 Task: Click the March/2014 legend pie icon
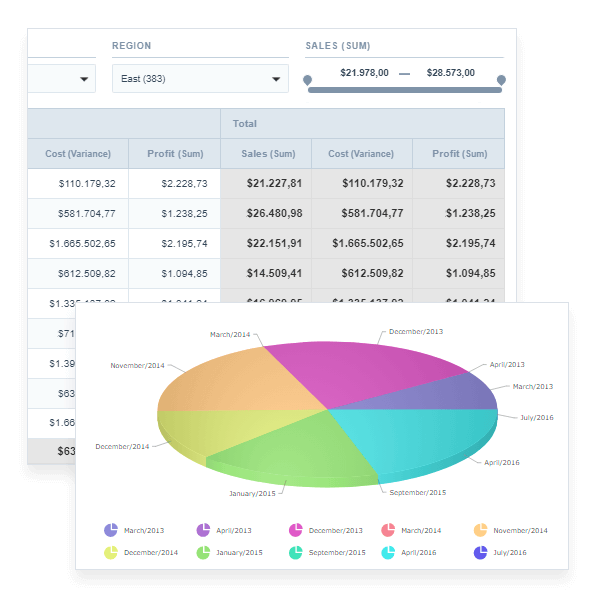[388, 531]
